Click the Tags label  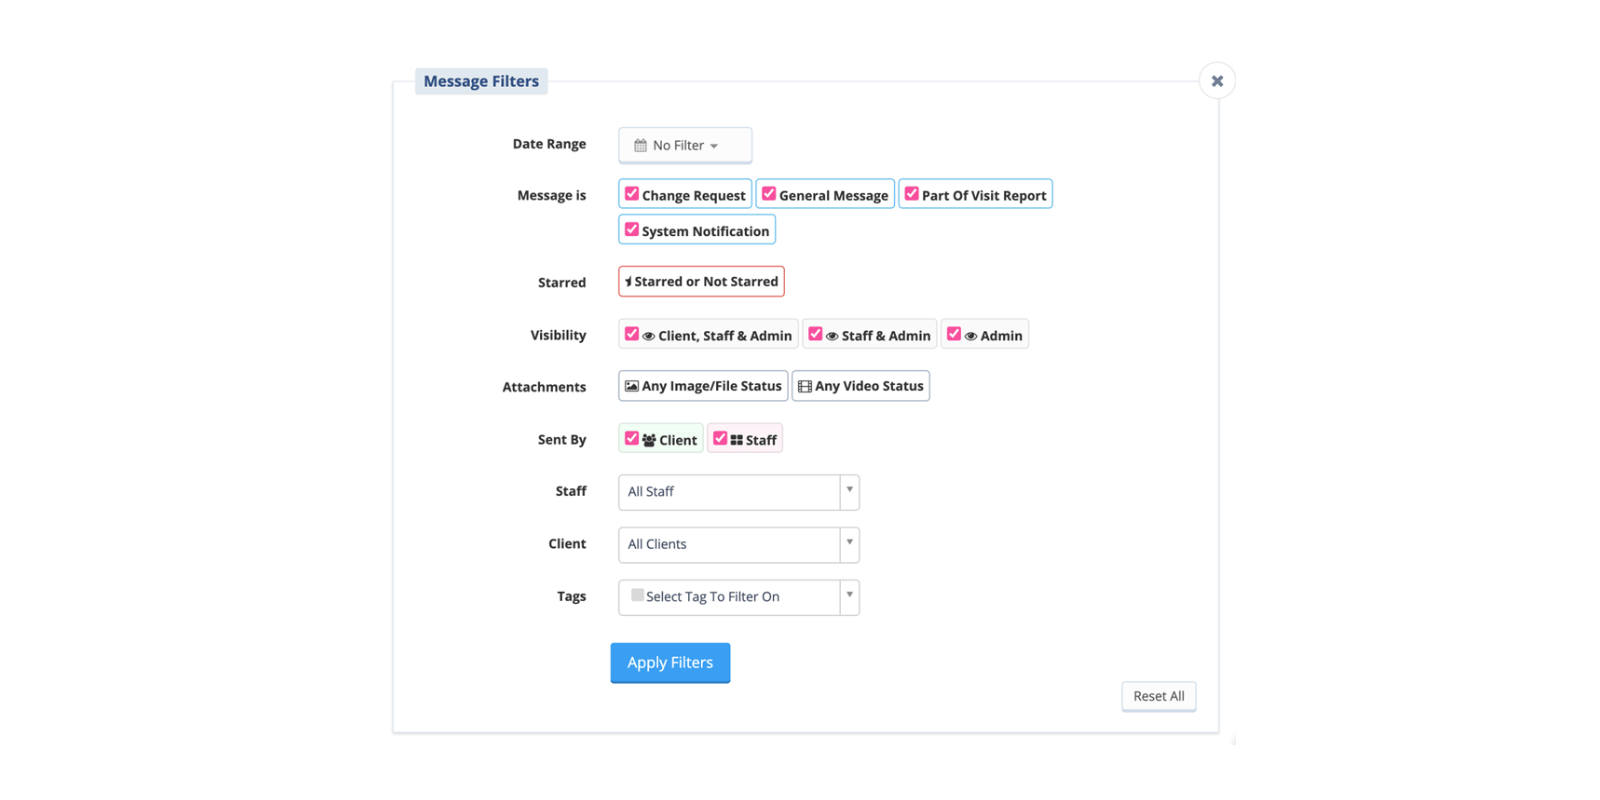[x=572, y=596]
